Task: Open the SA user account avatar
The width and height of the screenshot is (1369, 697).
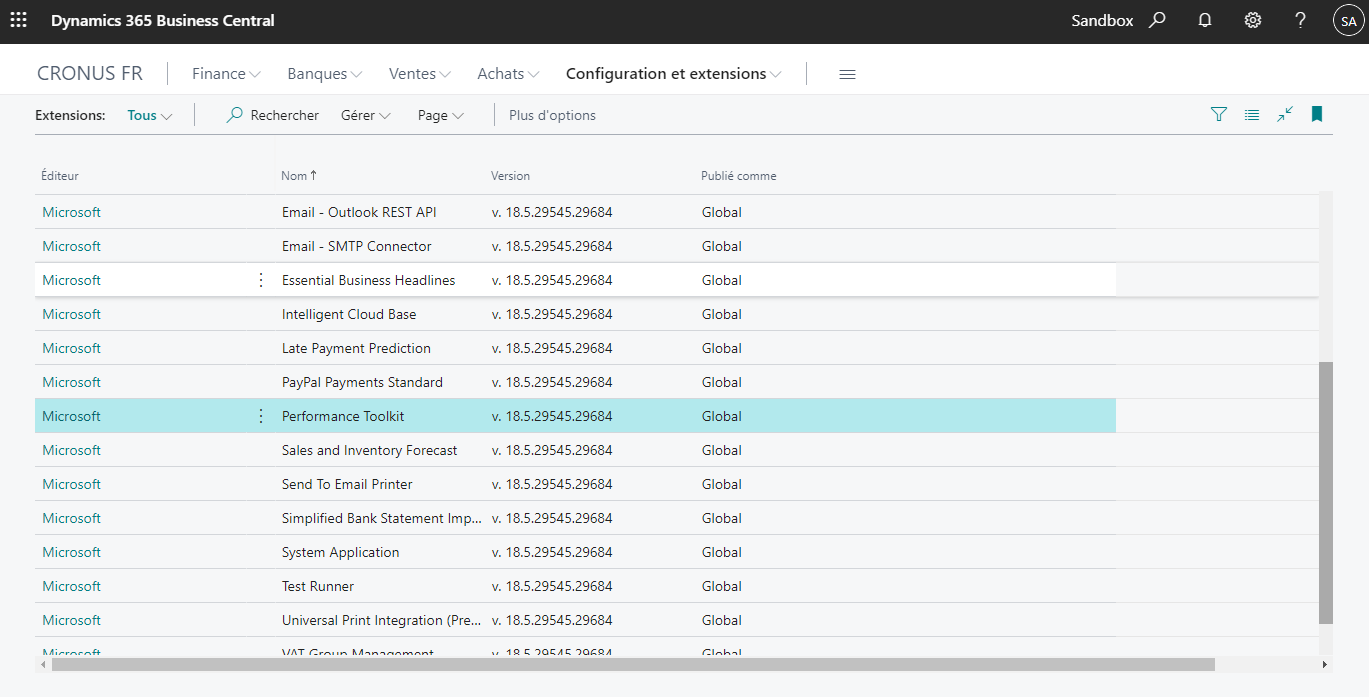Action: click(x=1349, y=20)
